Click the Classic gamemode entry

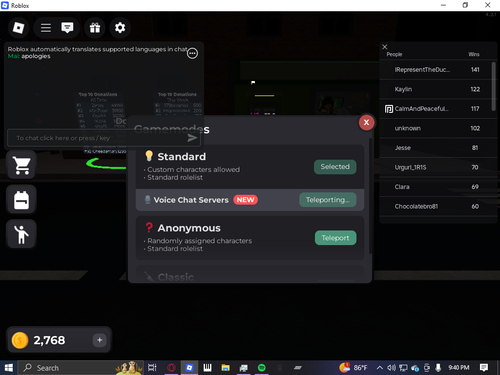(250, 275)
